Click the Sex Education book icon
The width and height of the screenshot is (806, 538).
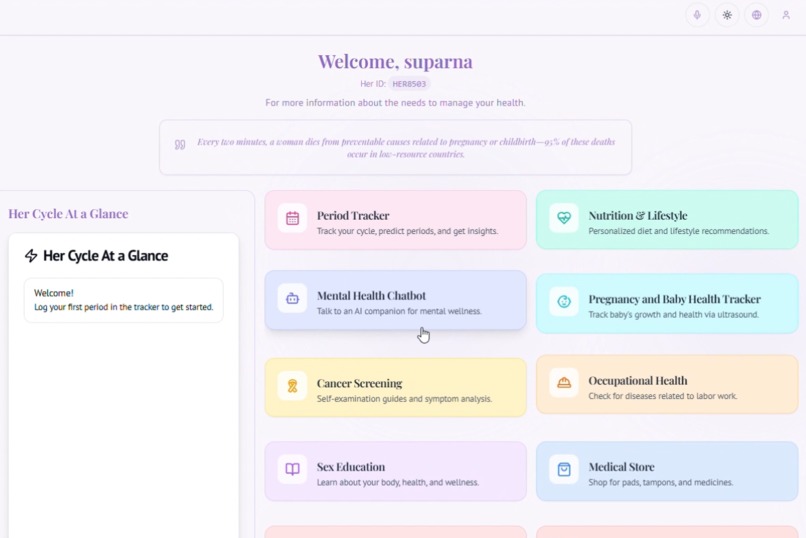click(x=292, y=469)
